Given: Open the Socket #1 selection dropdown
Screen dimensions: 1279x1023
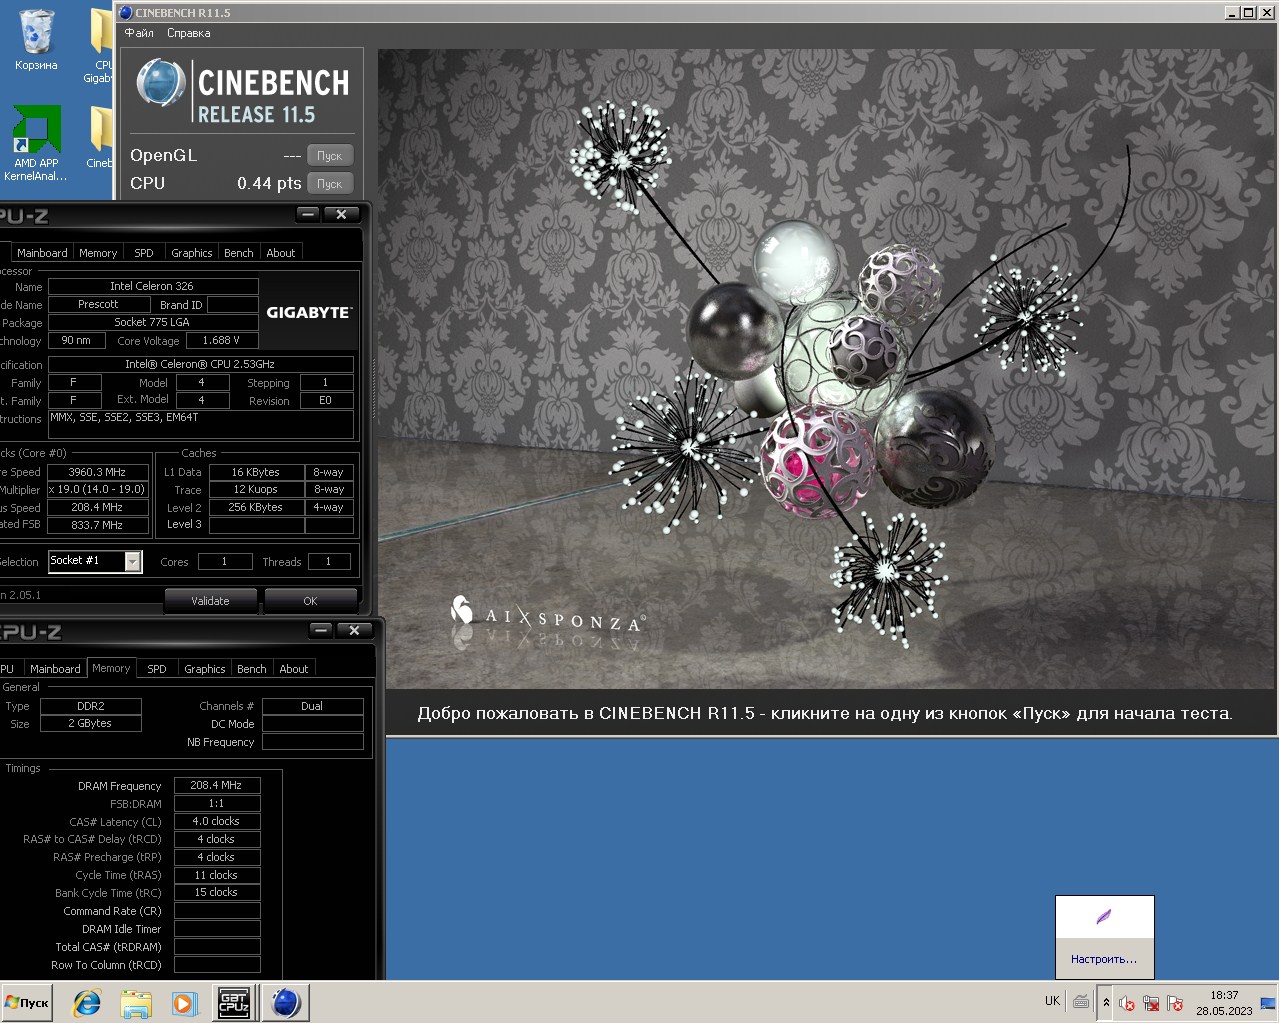Looking at the screenshot, I should click(132, 562).
